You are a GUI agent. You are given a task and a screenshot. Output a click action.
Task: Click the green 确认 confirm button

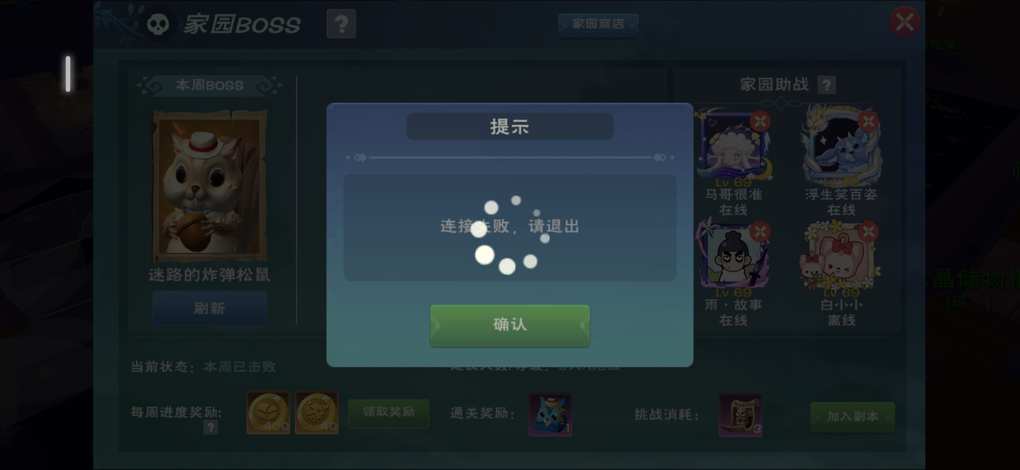pyautogui.click(x=509, y=325)
